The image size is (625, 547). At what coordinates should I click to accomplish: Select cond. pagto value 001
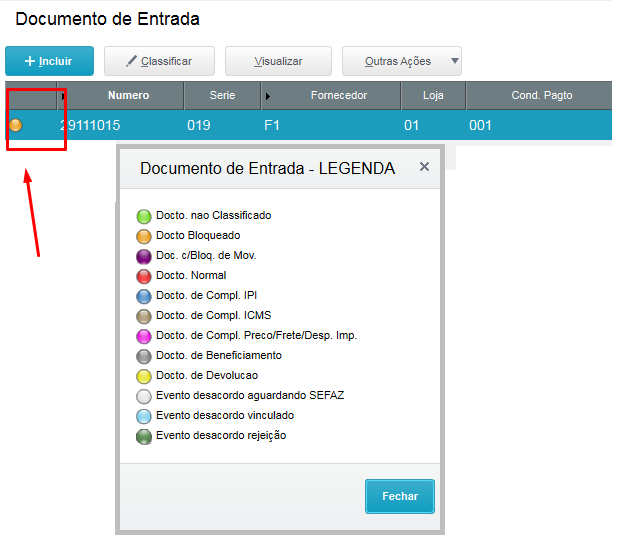click(480, 125)
